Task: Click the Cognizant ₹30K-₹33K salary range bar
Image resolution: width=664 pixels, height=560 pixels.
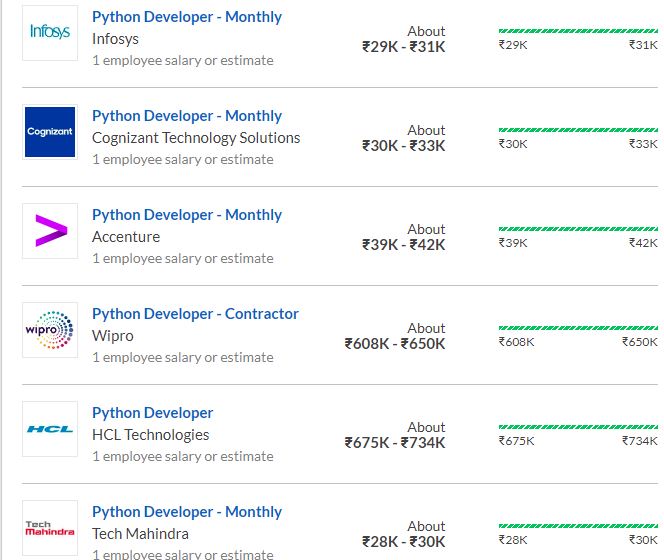Action: click(578, 130)
